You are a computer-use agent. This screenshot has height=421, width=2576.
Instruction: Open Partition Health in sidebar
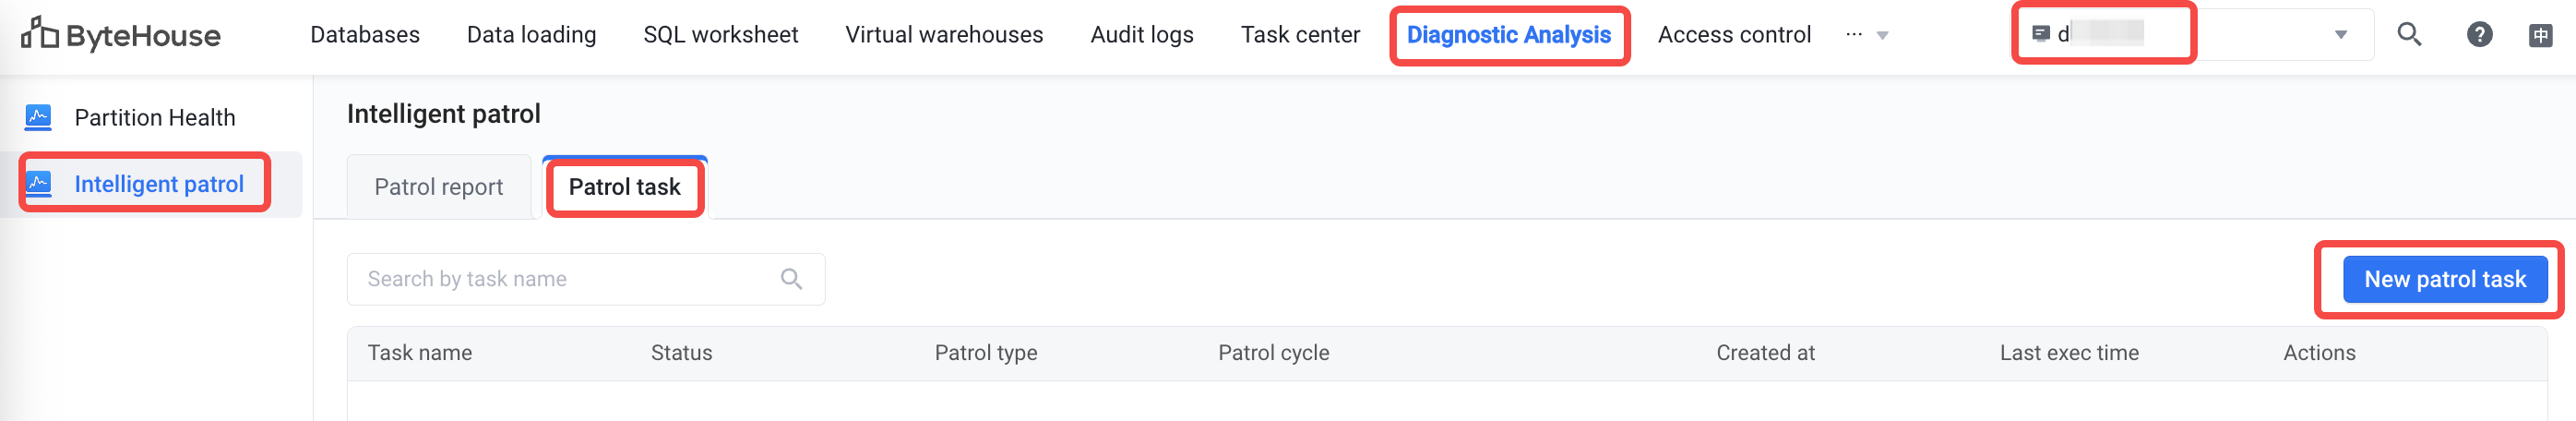coord(155,117)
